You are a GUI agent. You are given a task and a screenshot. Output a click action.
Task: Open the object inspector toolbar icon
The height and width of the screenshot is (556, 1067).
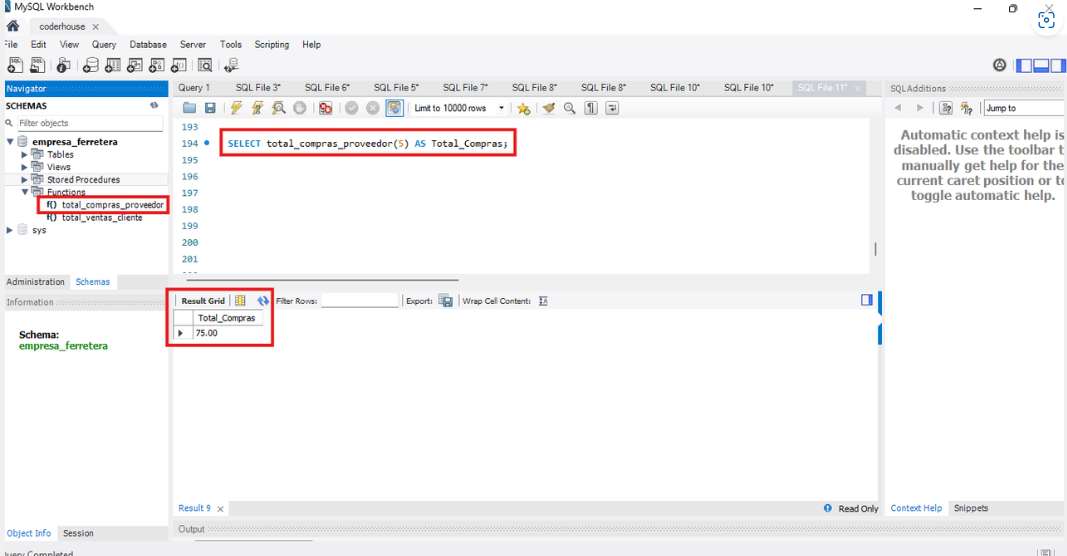click(63, 65)
